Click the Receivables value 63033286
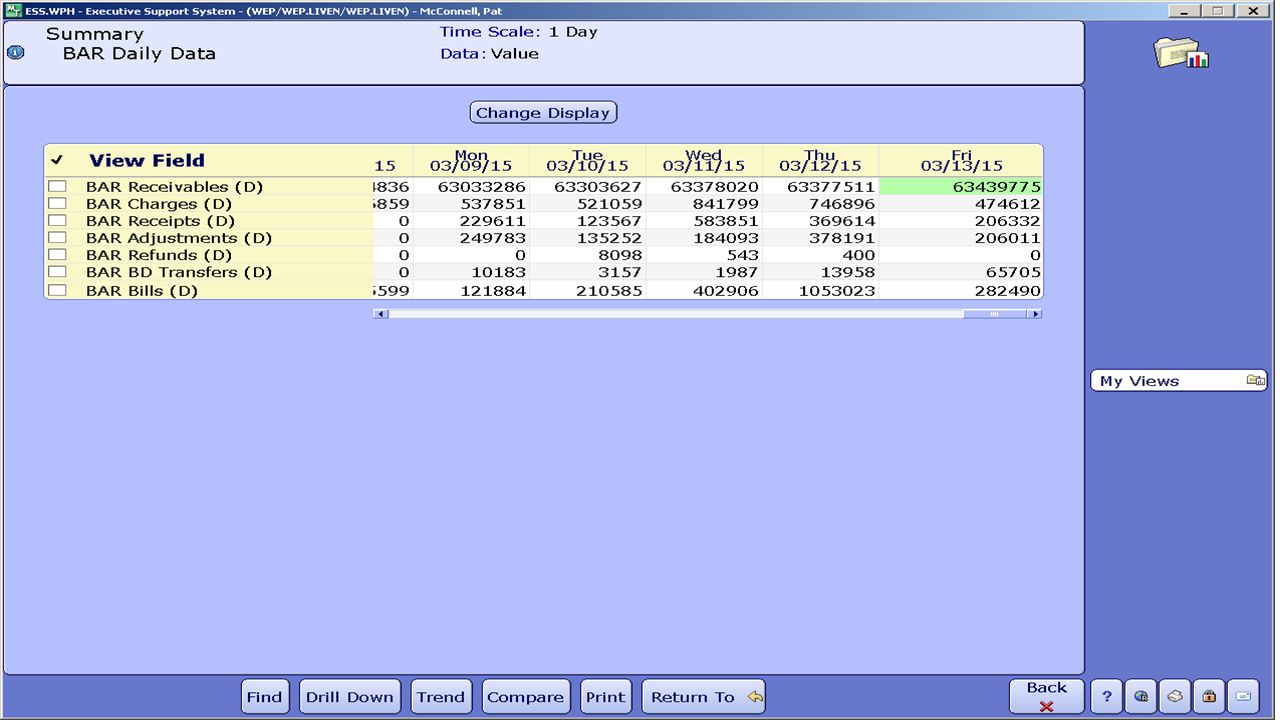This screenshot has height=720, width=1280. click(481, 187)
